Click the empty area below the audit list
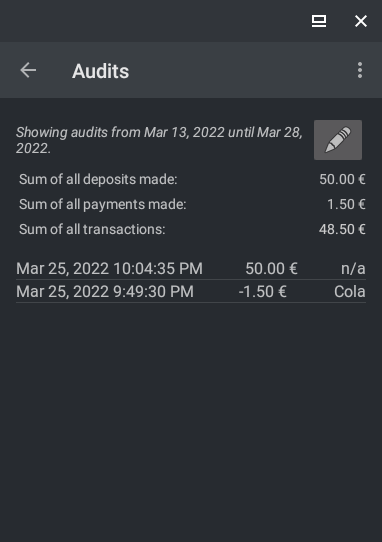This screenshot has width=382, height=542. (x=191, y=422)
